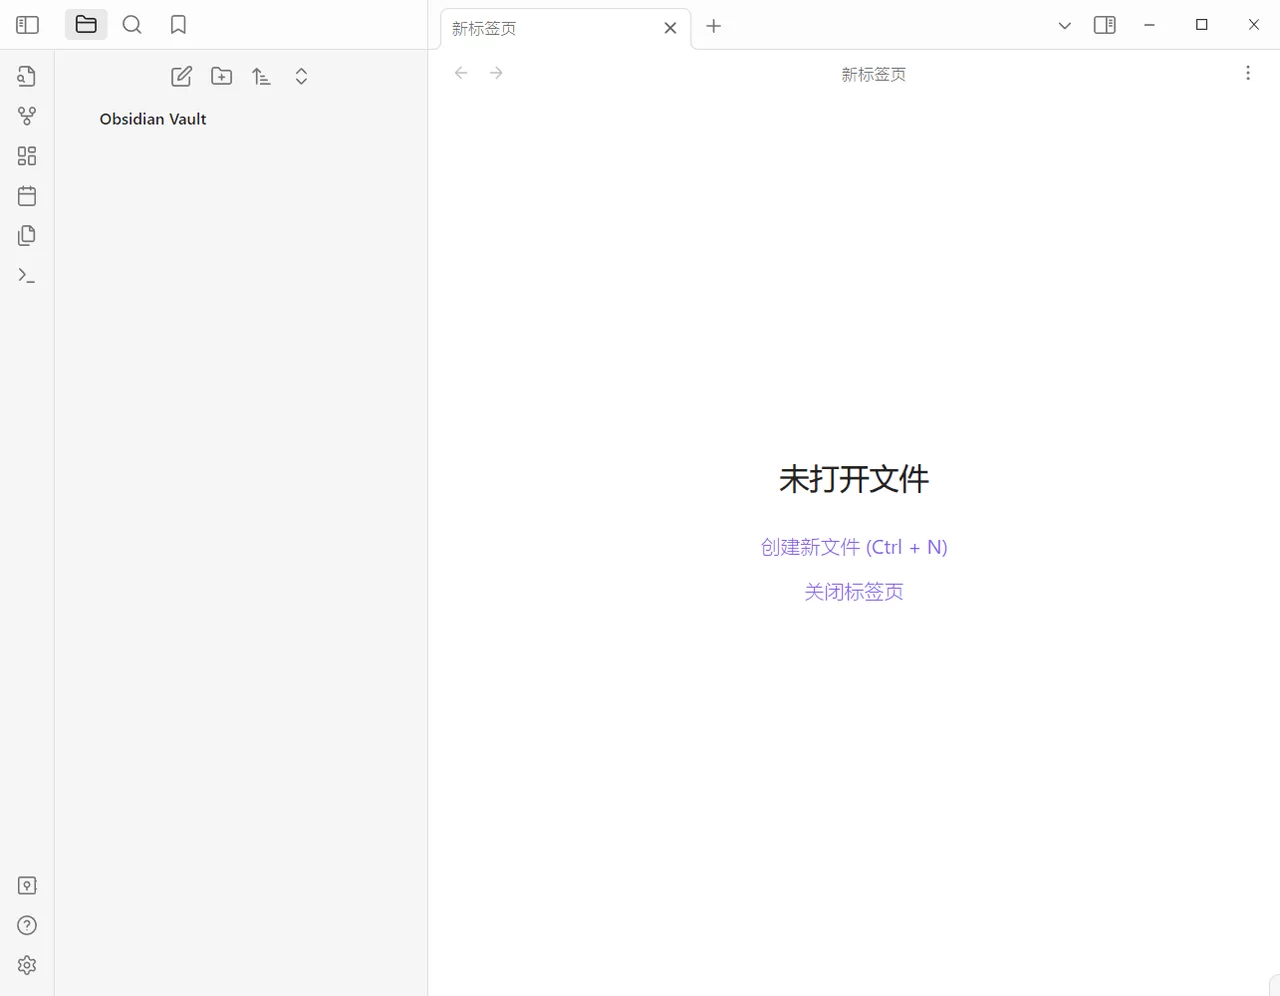
Task: Open the quick switcher ribbon icon
Action: 27,76
